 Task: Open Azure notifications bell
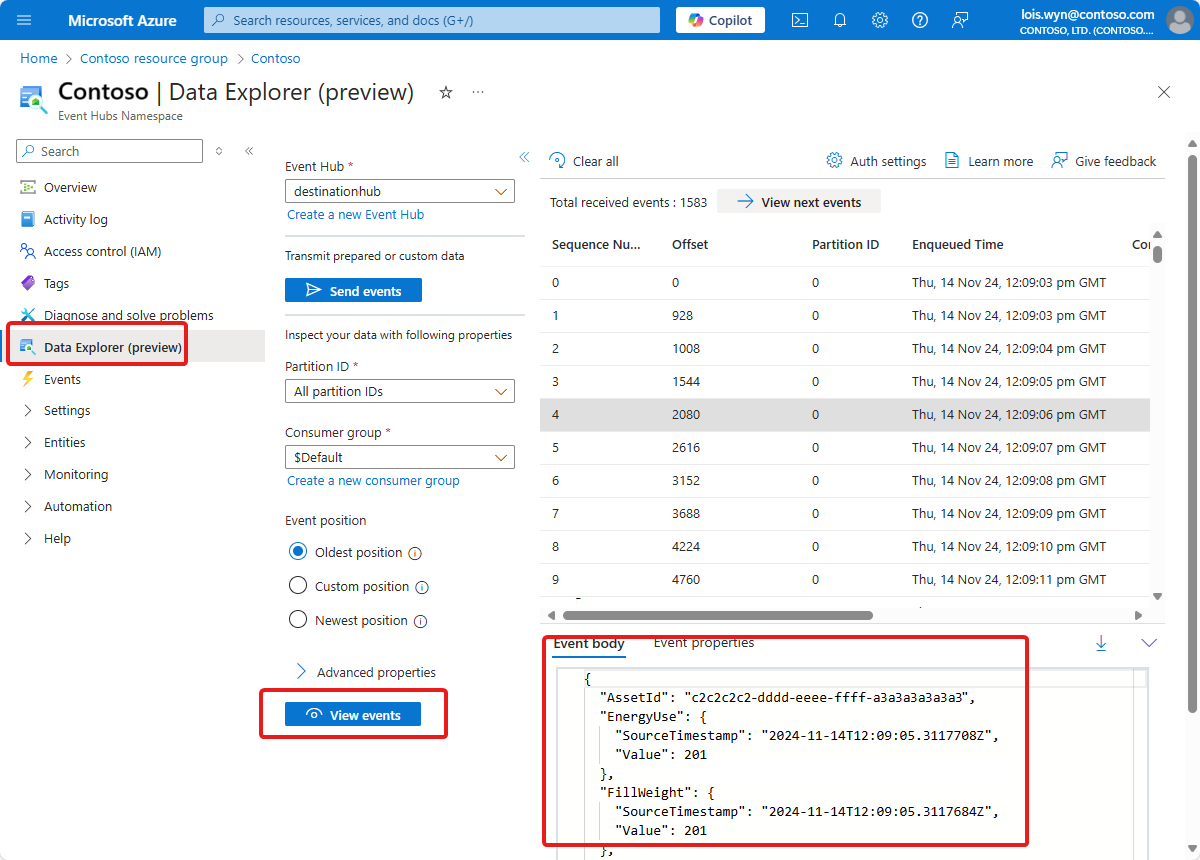(839, 19)
